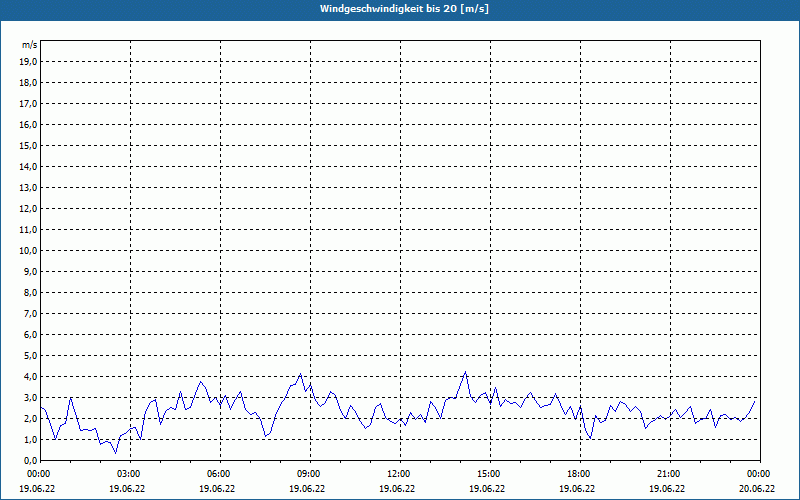The width and height of the screenshot is (800, 500).
Task: Select the 19,0 y-axis label
Action: pos(29,61)
